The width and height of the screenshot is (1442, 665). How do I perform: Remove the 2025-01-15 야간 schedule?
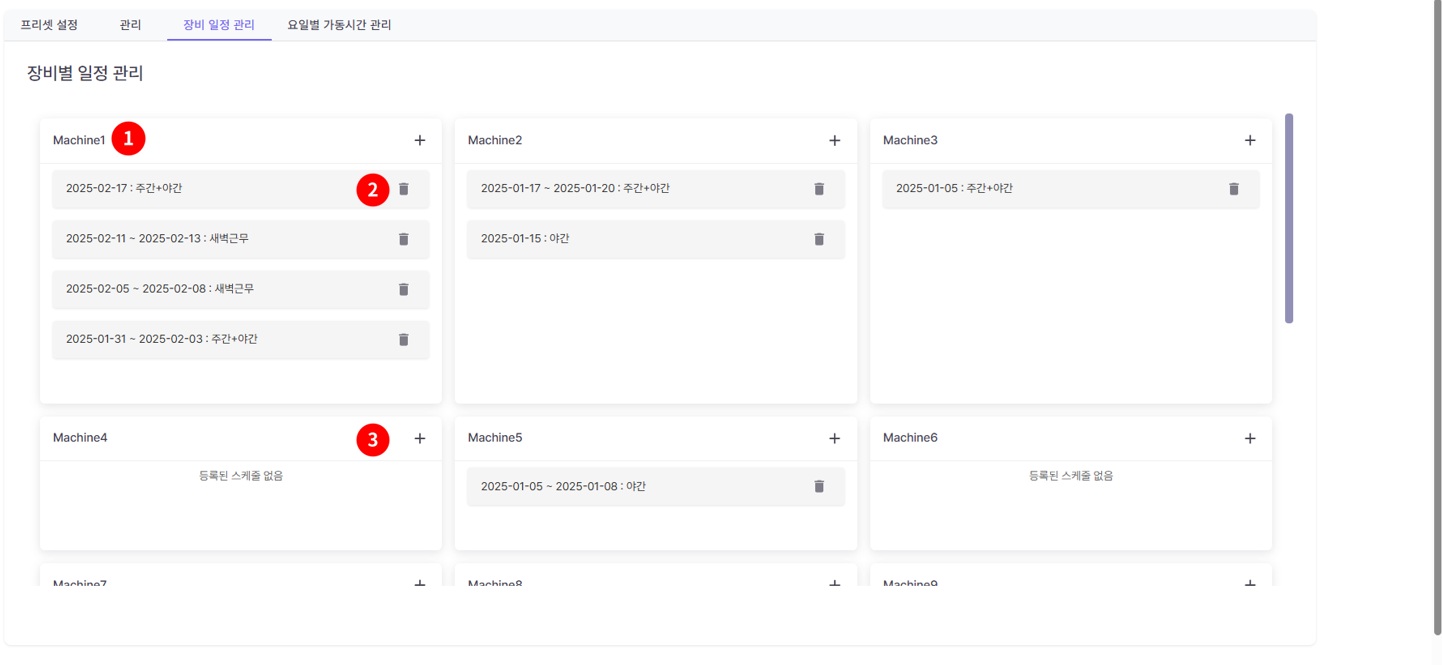(819, 239)
